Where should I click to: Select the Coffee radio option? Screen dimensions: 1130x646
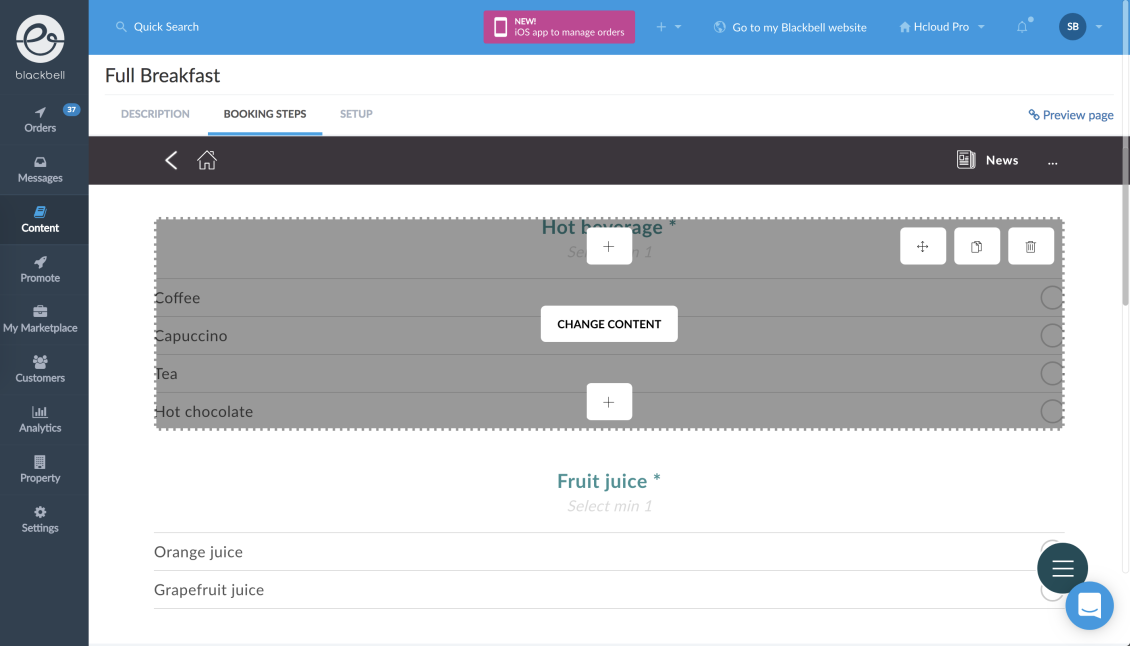pos(1051,297)
